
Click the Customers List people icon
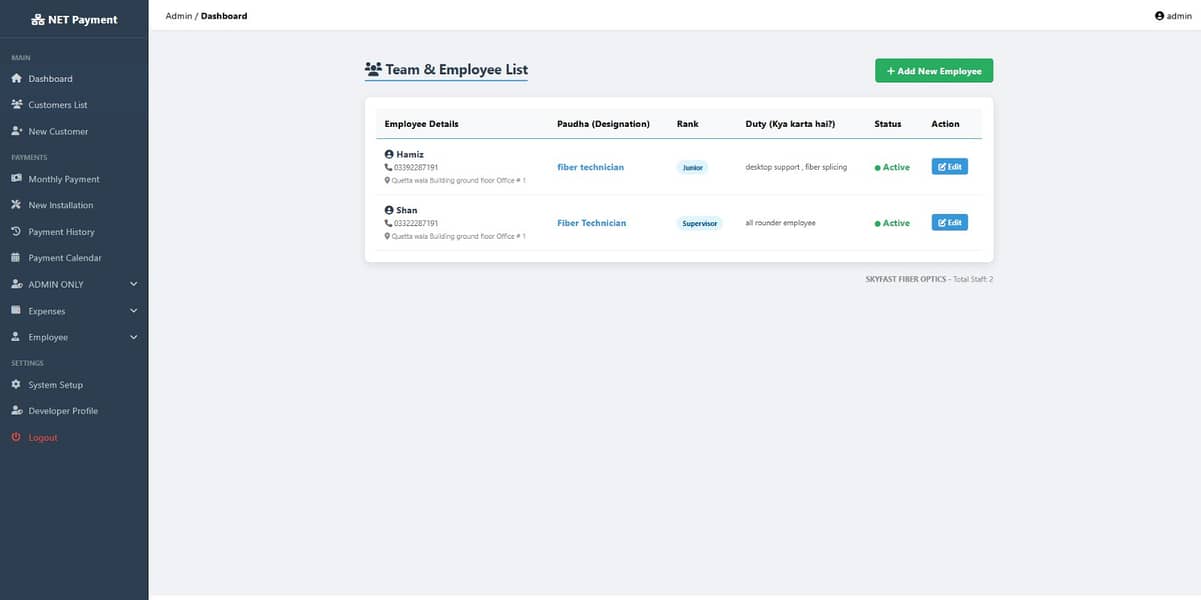(x=16, y=104)
